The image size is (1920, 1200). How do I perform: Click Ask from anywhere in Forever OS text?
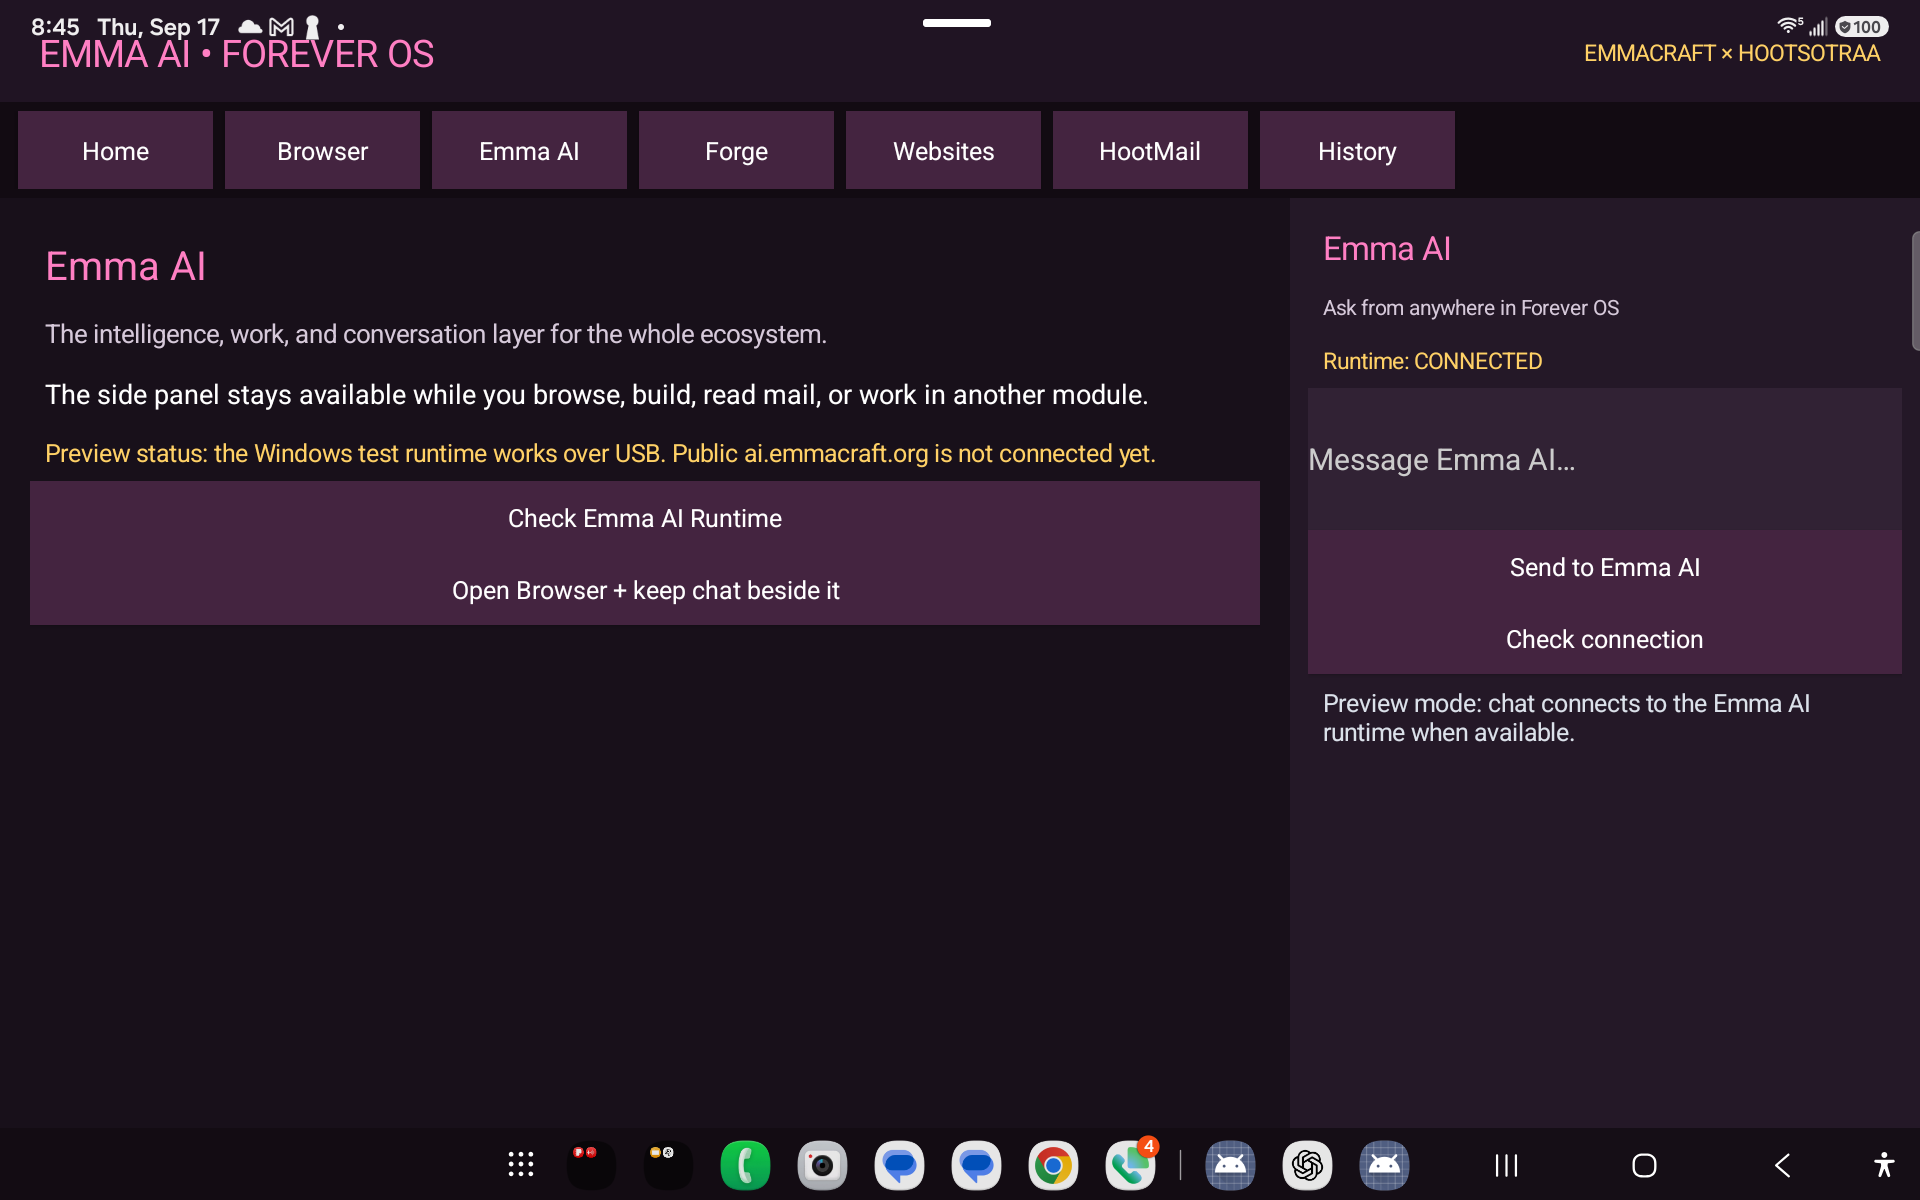(1471, 308)
